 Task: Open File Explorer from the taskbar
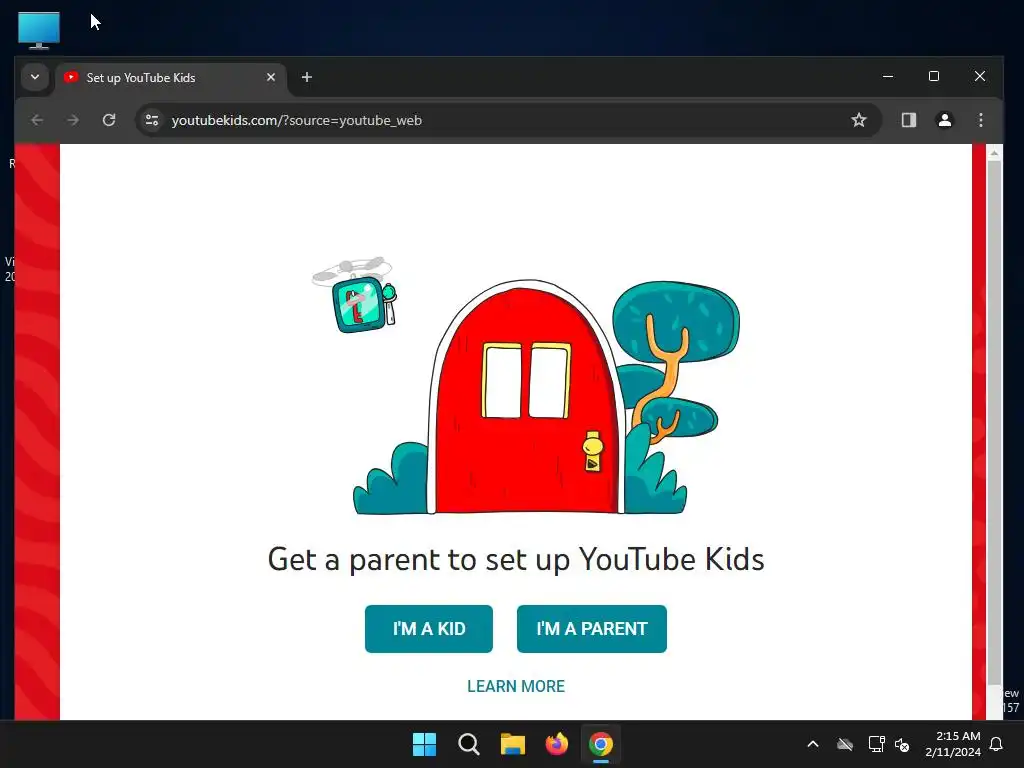click(513, 744)
